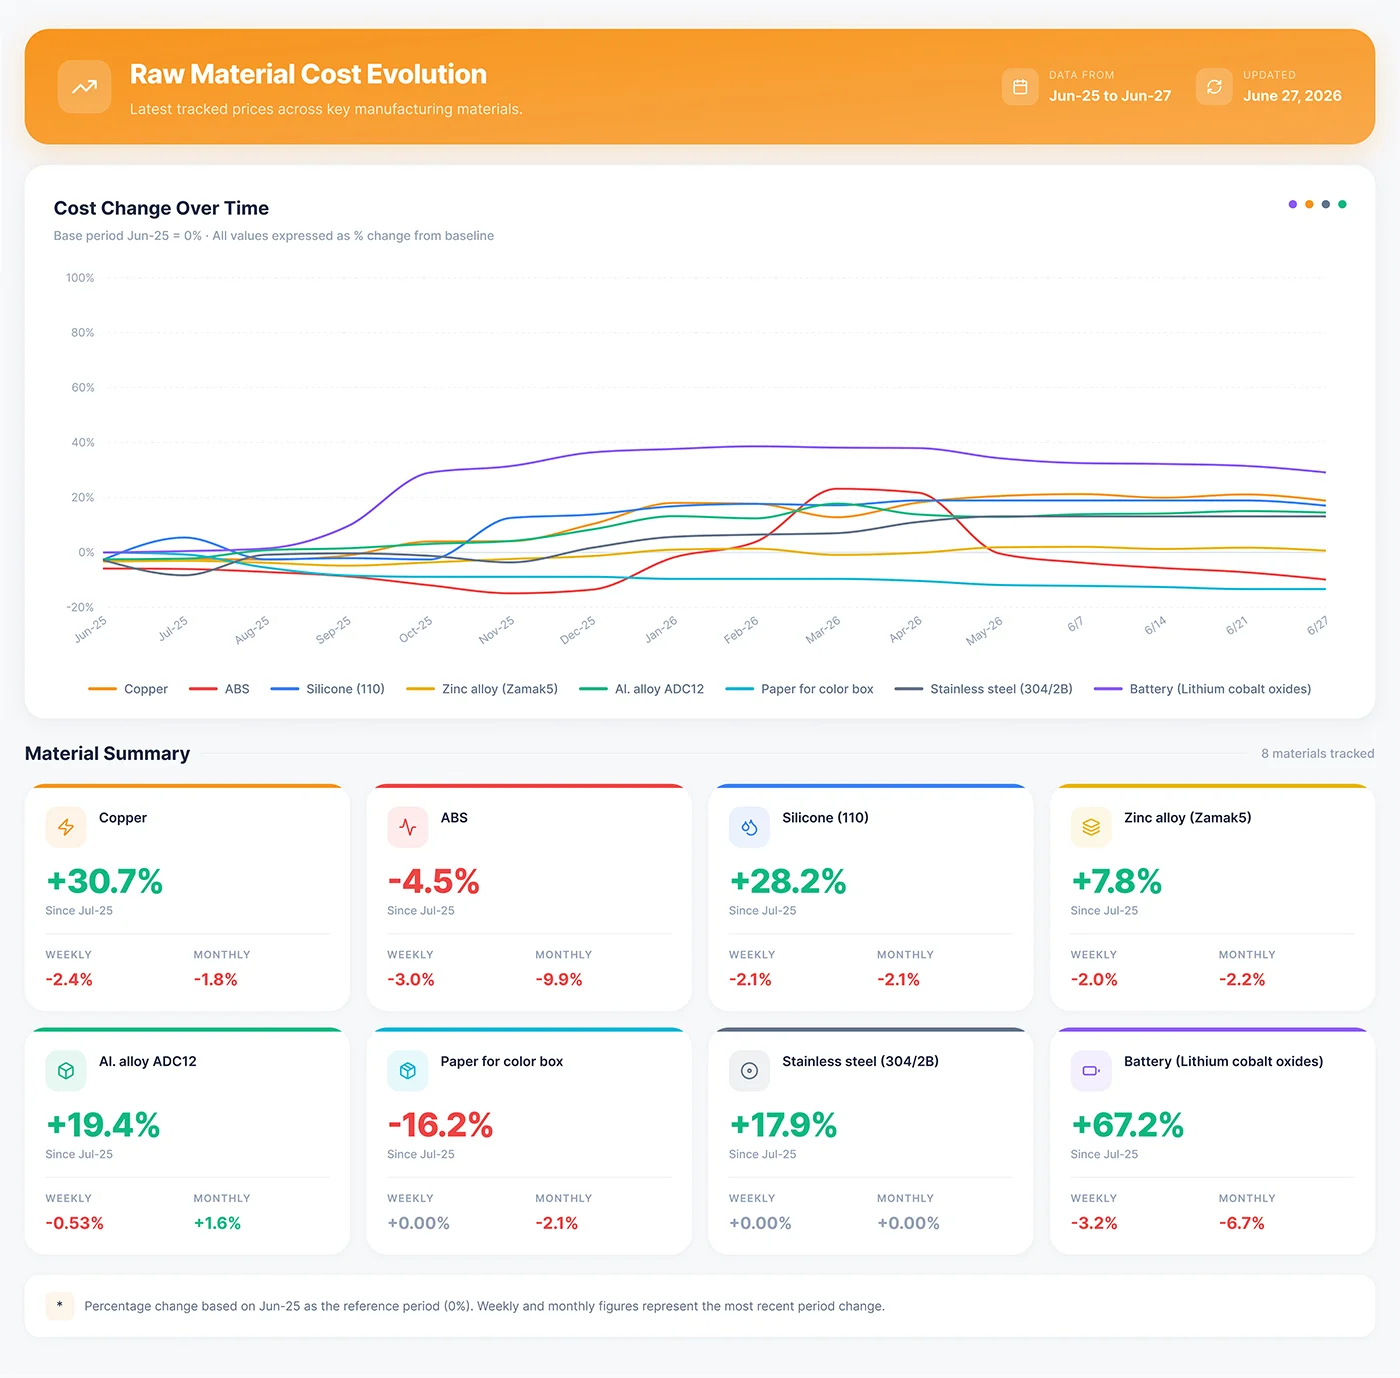Click the updated date 'June 27, 2026'
The width and height of the screenshot is (1400, 1378).
(1292, 96)
